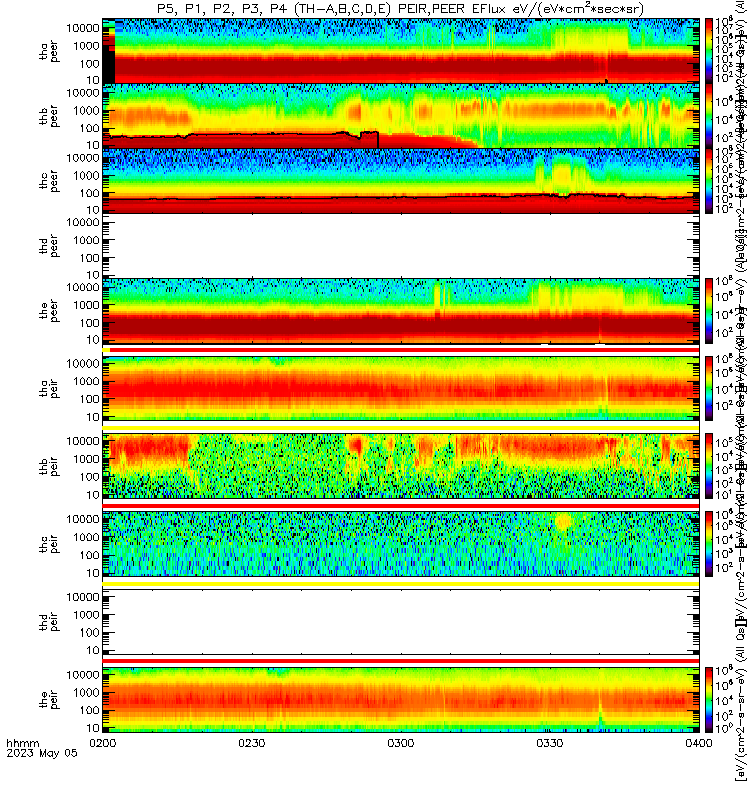This screenshot has width=750, height=800.
Task: Click inside the thc peer spectrogram panel
Action: [x=401, y=181]
